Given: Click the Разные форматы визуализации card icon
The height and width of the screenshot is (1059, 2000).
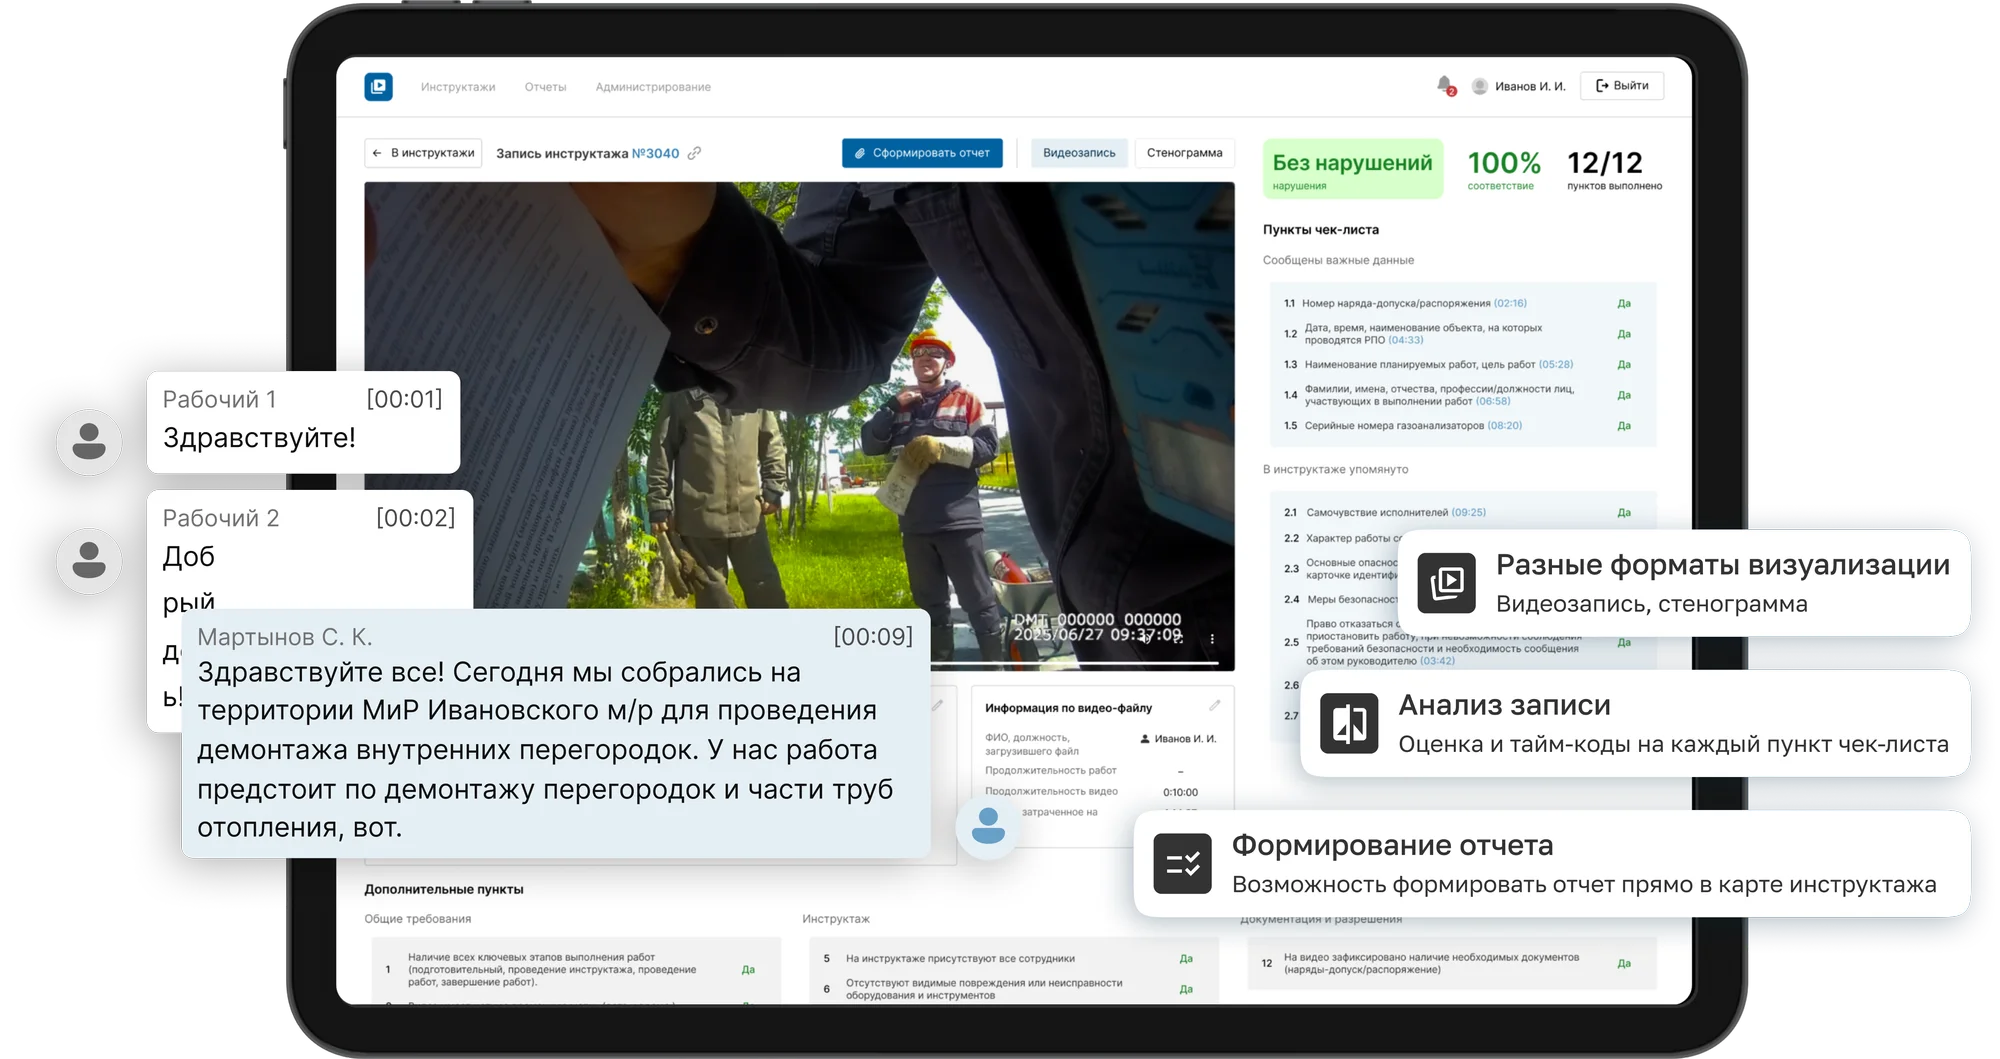Looking at the screenshot, I should (1446, 583).
